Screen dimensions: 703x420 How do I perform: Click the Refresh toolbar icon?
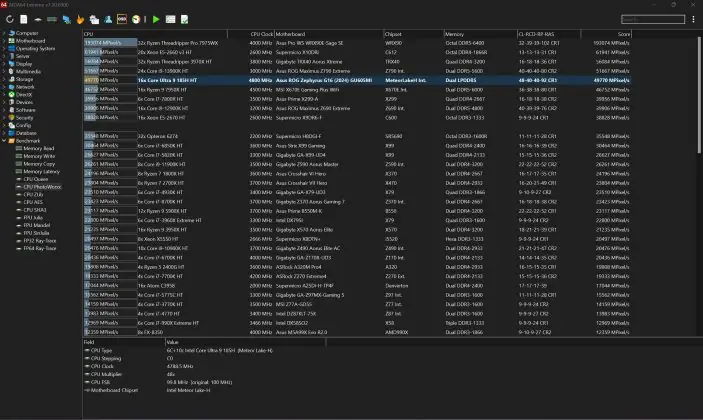click(9, 19)
